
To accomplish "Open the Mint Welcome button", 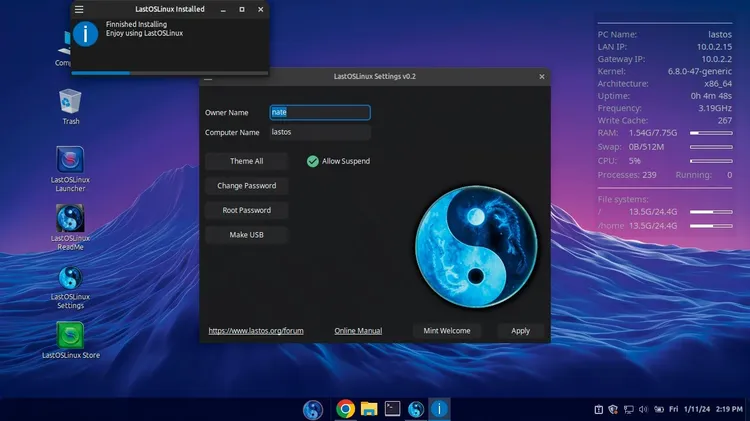I will click(x=447, y=331).
